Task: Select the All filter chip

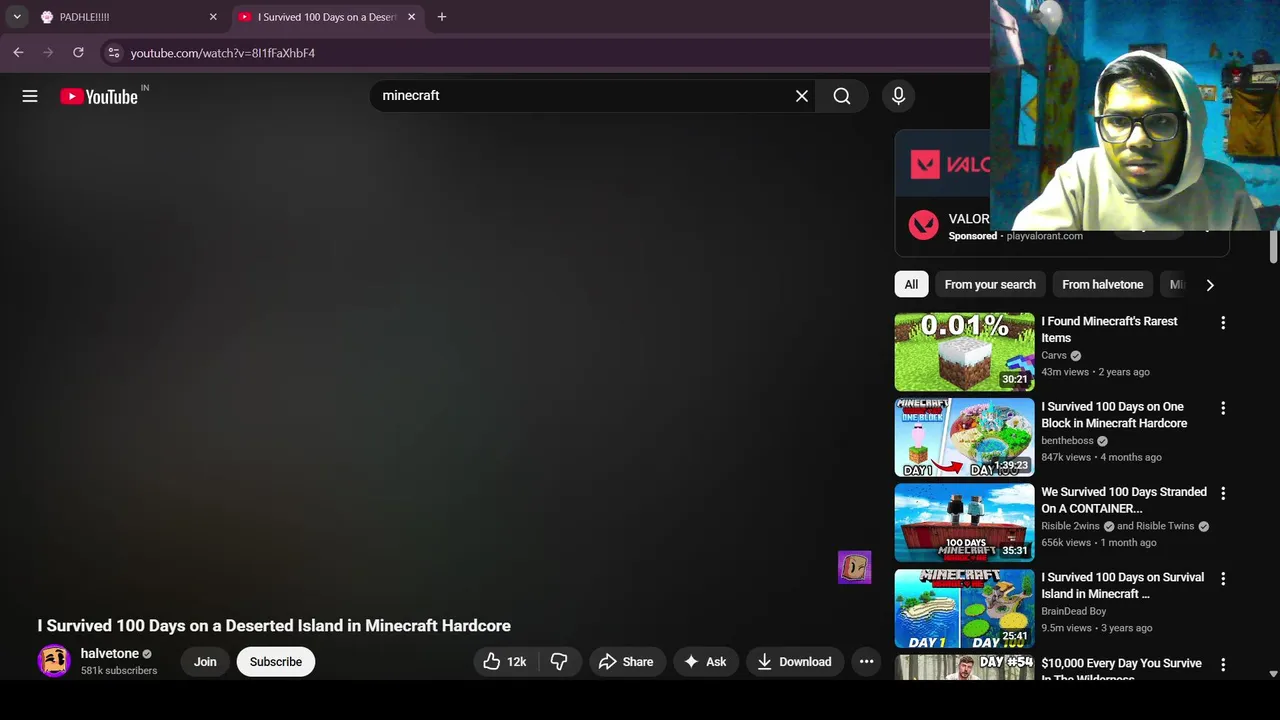Action: [x=911, y=285]
